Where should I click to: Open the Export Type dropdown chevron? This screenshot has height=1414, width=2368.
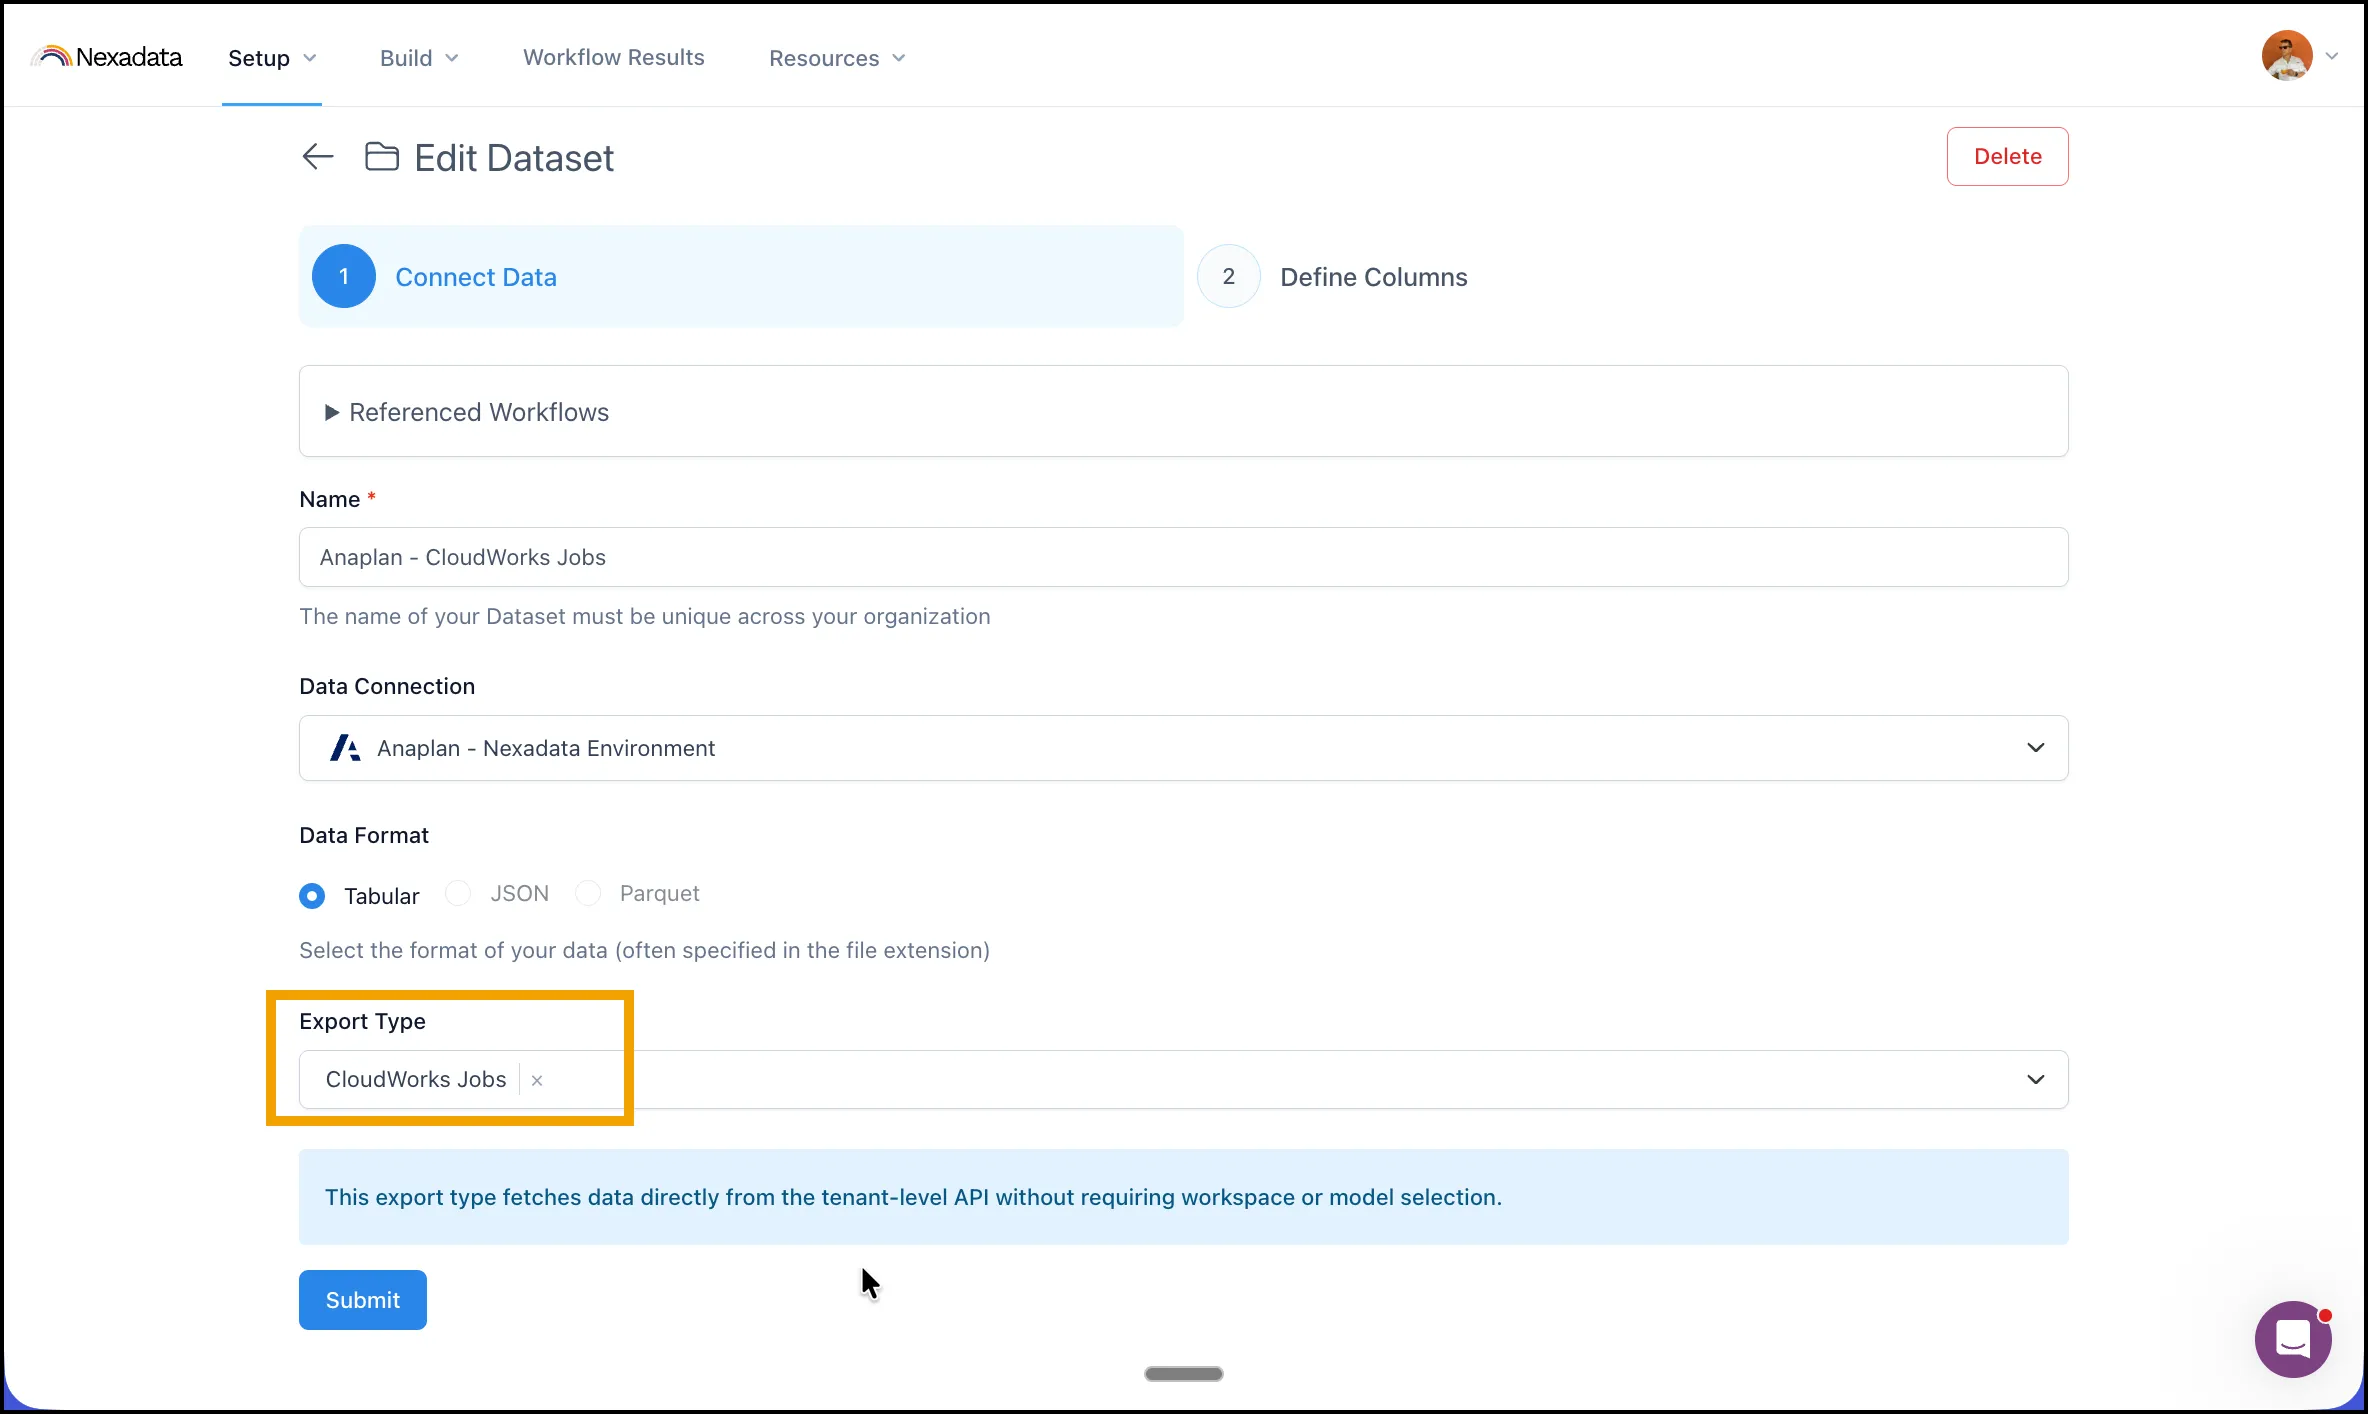pyautogui.click(x=2035, y=1080)
